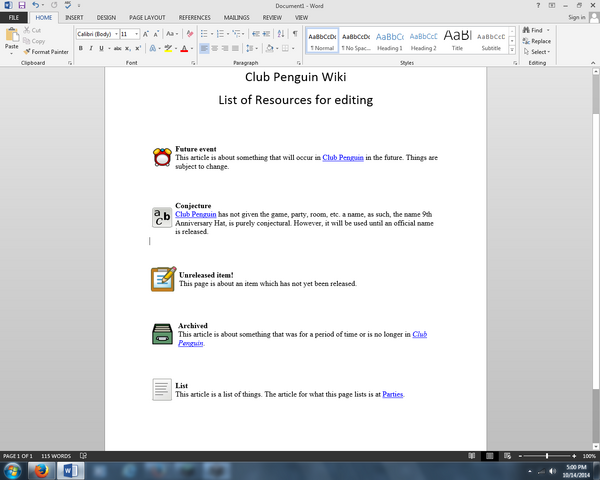Open the Parties hyperlink in List entry

tap(393, 394)
